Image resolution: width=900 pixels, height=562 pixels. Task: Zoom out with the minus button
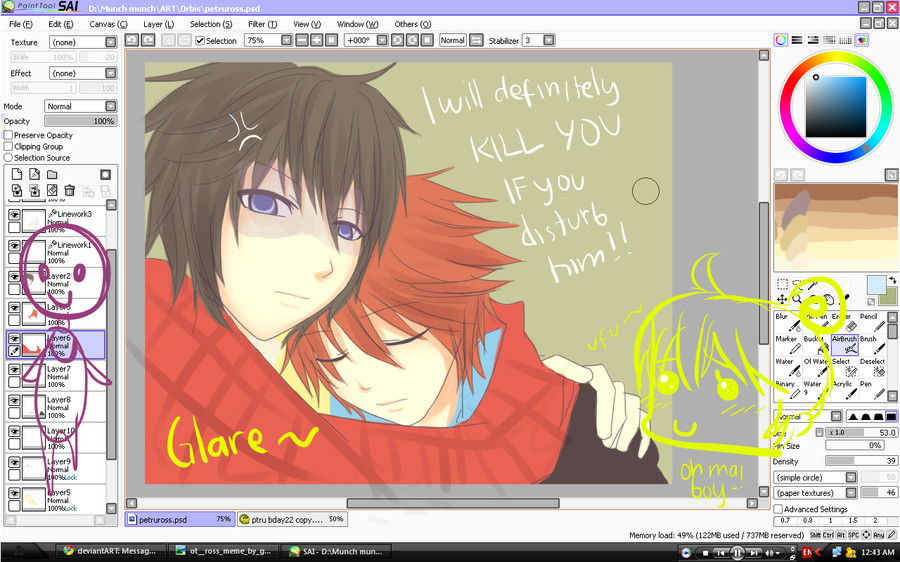click(302, 40)
